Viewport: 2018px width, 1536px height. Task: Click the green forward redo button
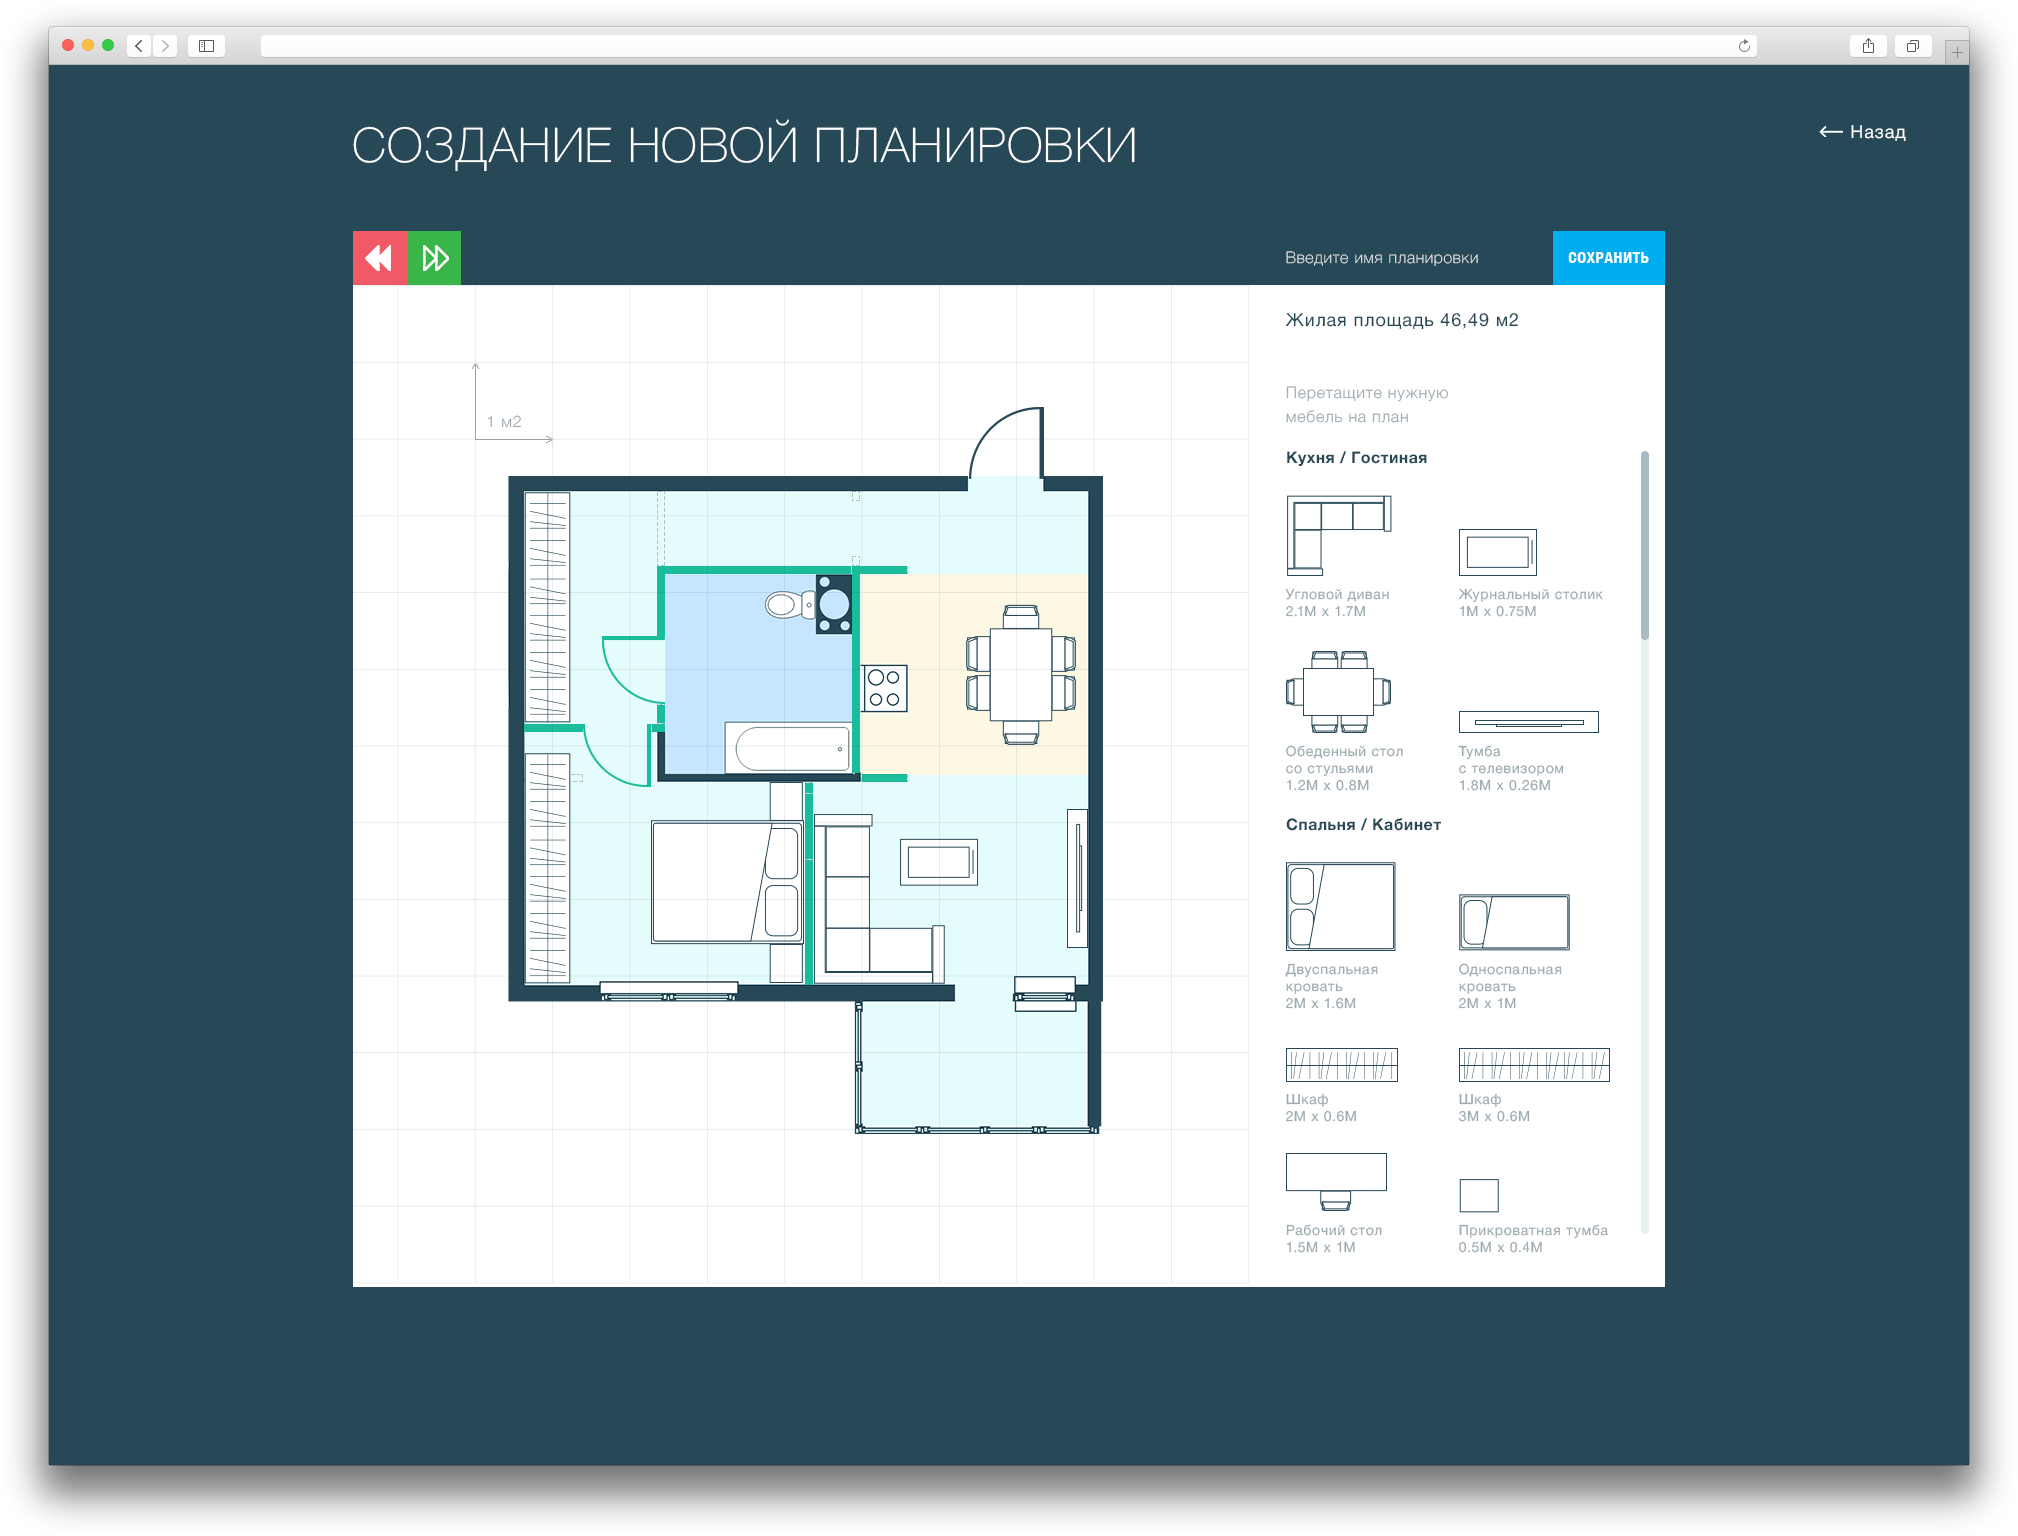point(434,258)
